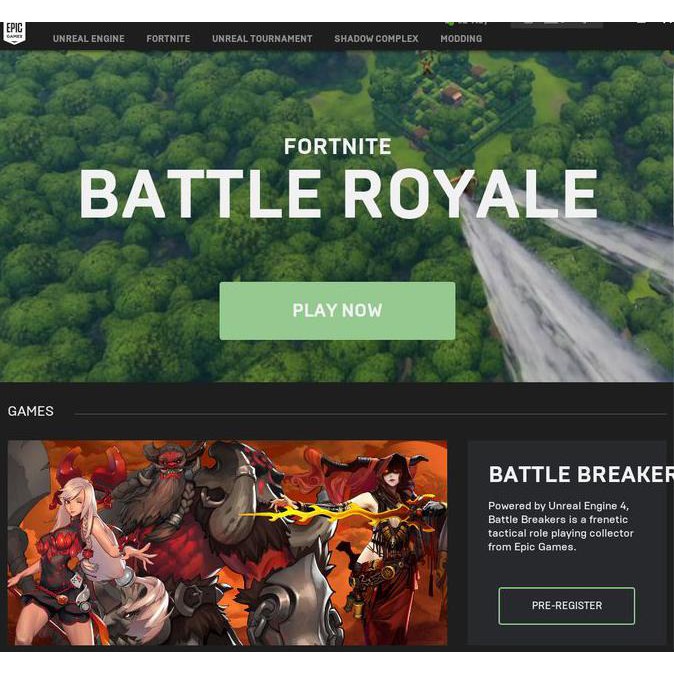This screenshot has height=674, width=674.
Task: Click the small Fortnite heading on the banner
Action: [x=337, y=147]
